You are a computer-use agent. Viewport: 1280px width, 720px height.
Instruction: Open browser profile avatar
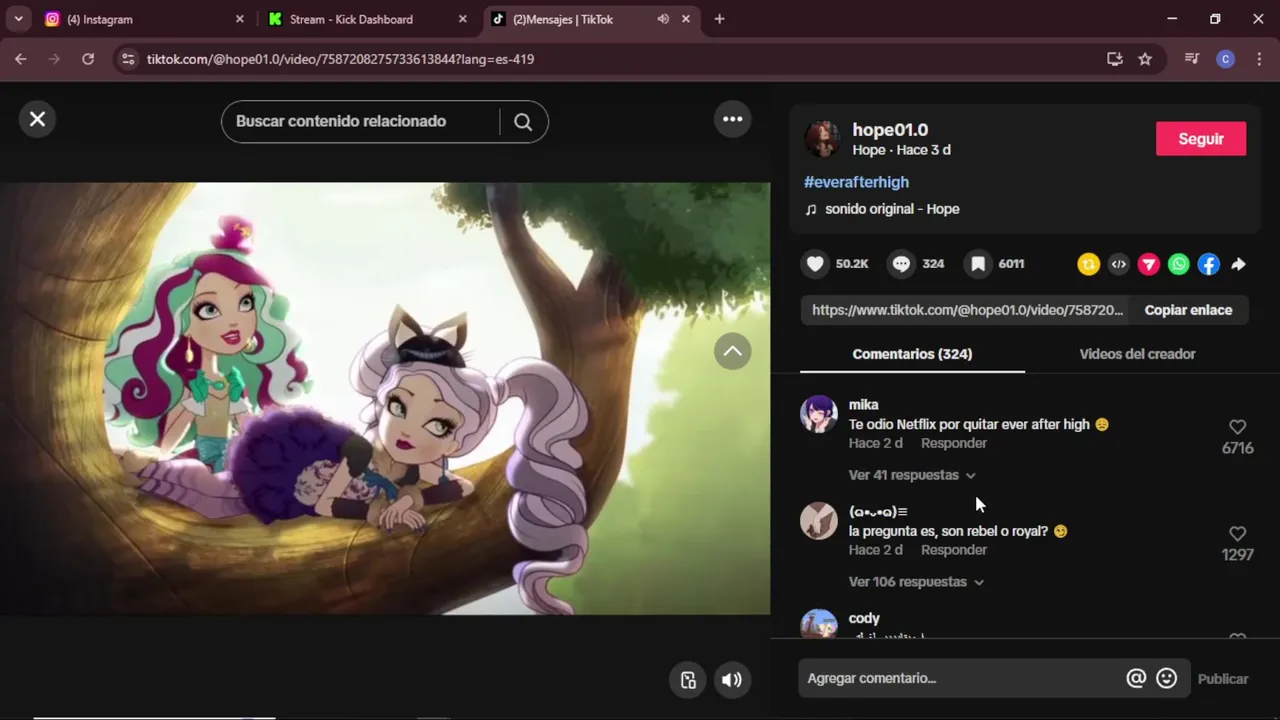(x=1225, y=59)
